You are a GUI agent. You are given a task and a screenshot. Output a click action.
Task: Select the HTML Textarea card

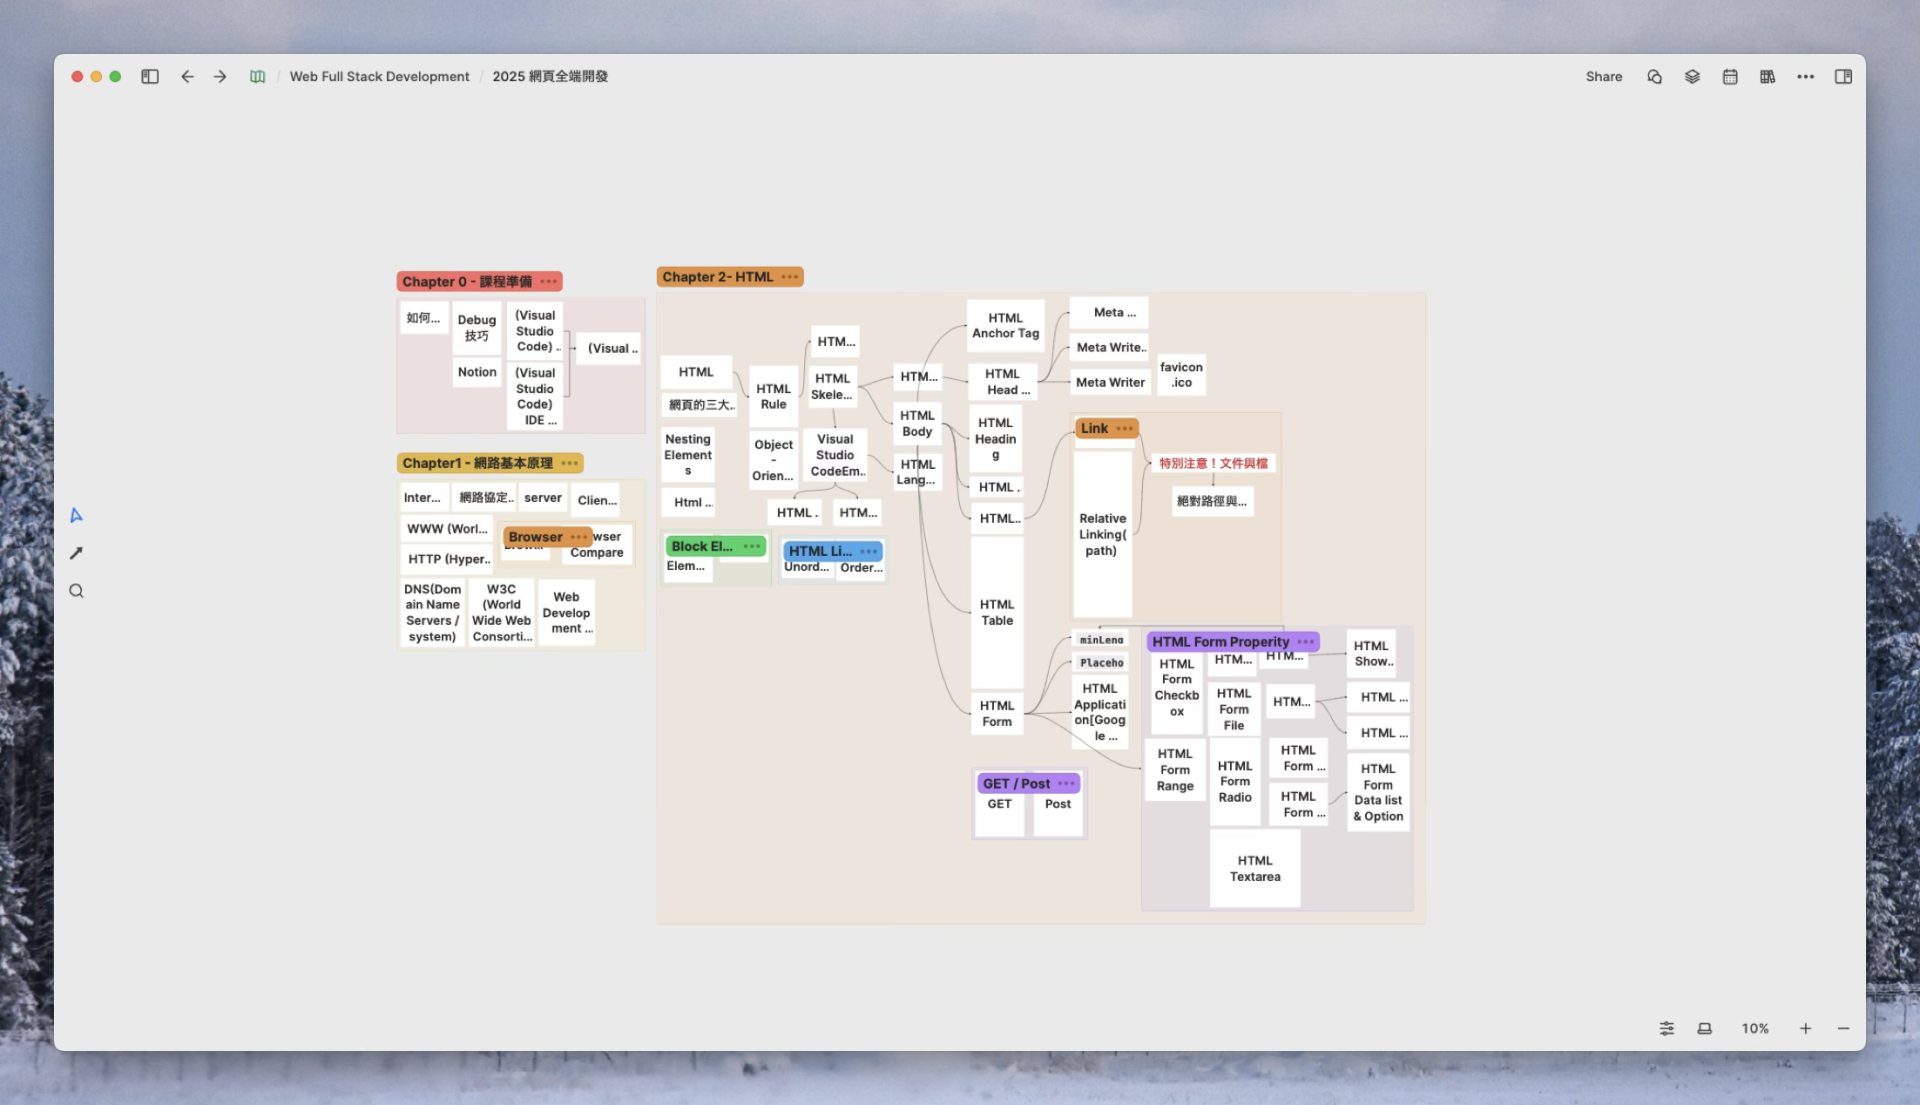click(1255, 869)
